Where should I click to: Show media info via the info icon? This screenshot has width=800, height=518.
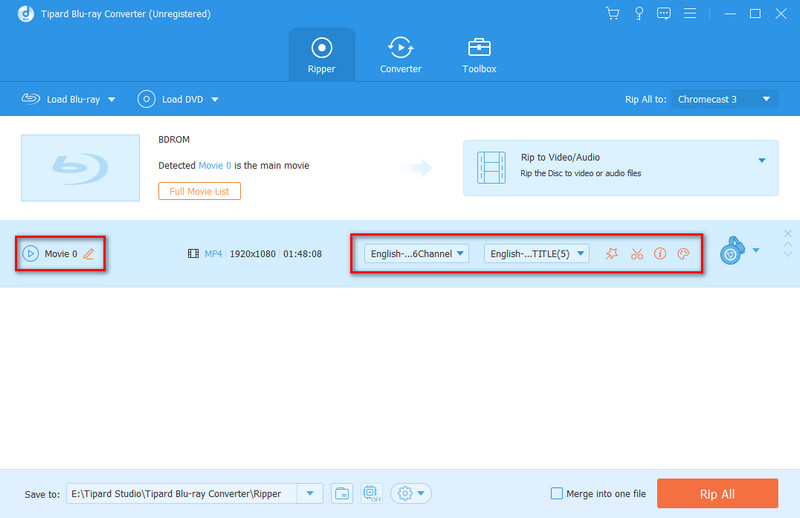coord(660,254)
